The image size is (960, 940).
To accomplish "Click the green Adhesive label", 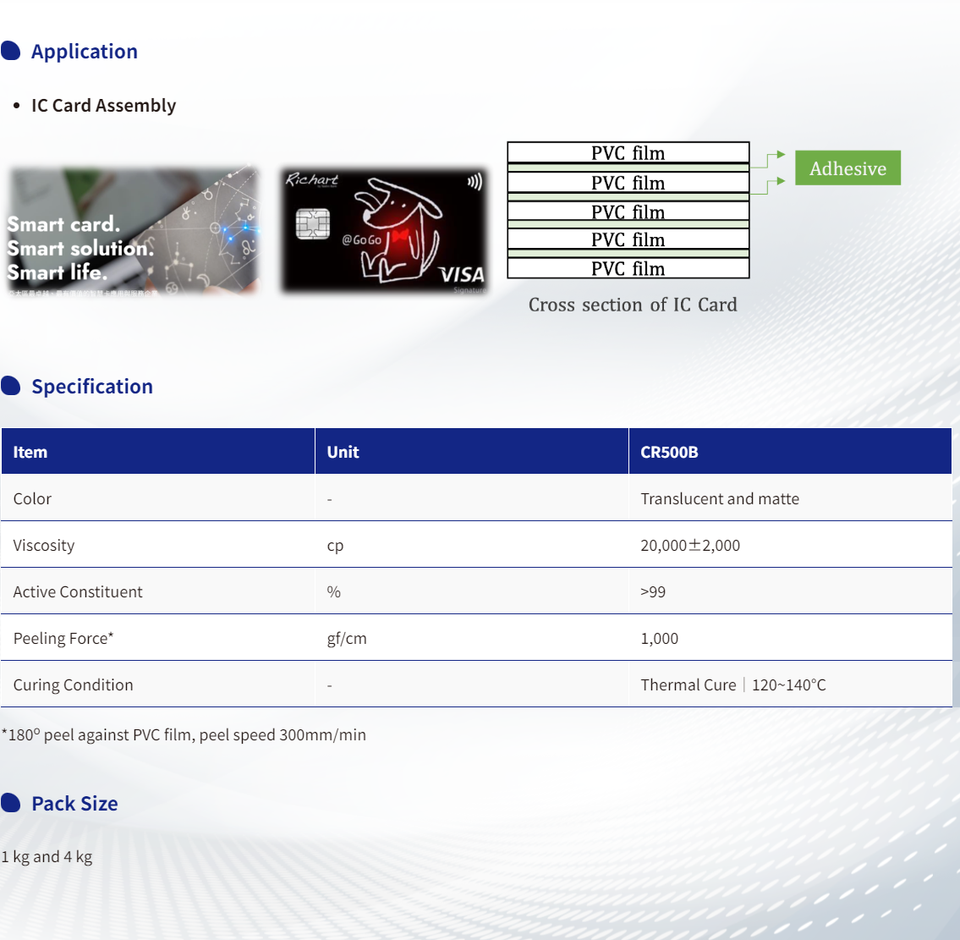I will [847, 168].
